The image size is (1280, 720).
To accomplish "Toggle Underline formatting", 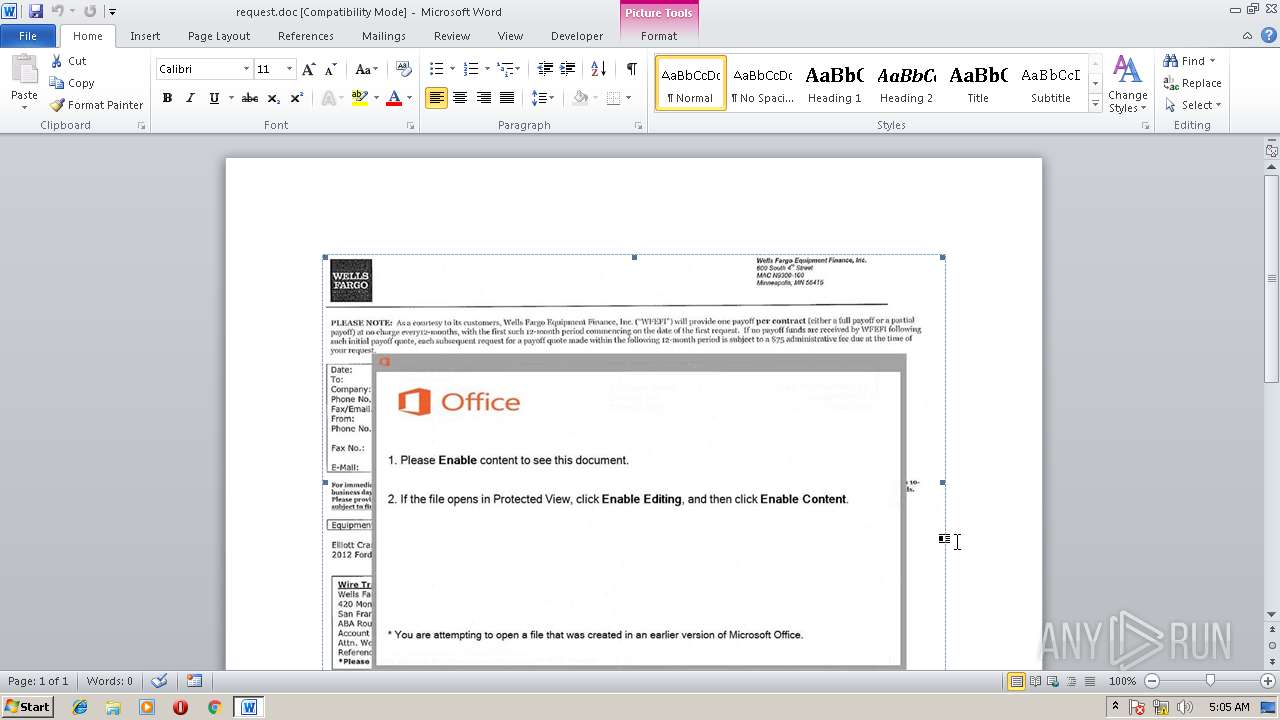I will (x=214, y=98).
